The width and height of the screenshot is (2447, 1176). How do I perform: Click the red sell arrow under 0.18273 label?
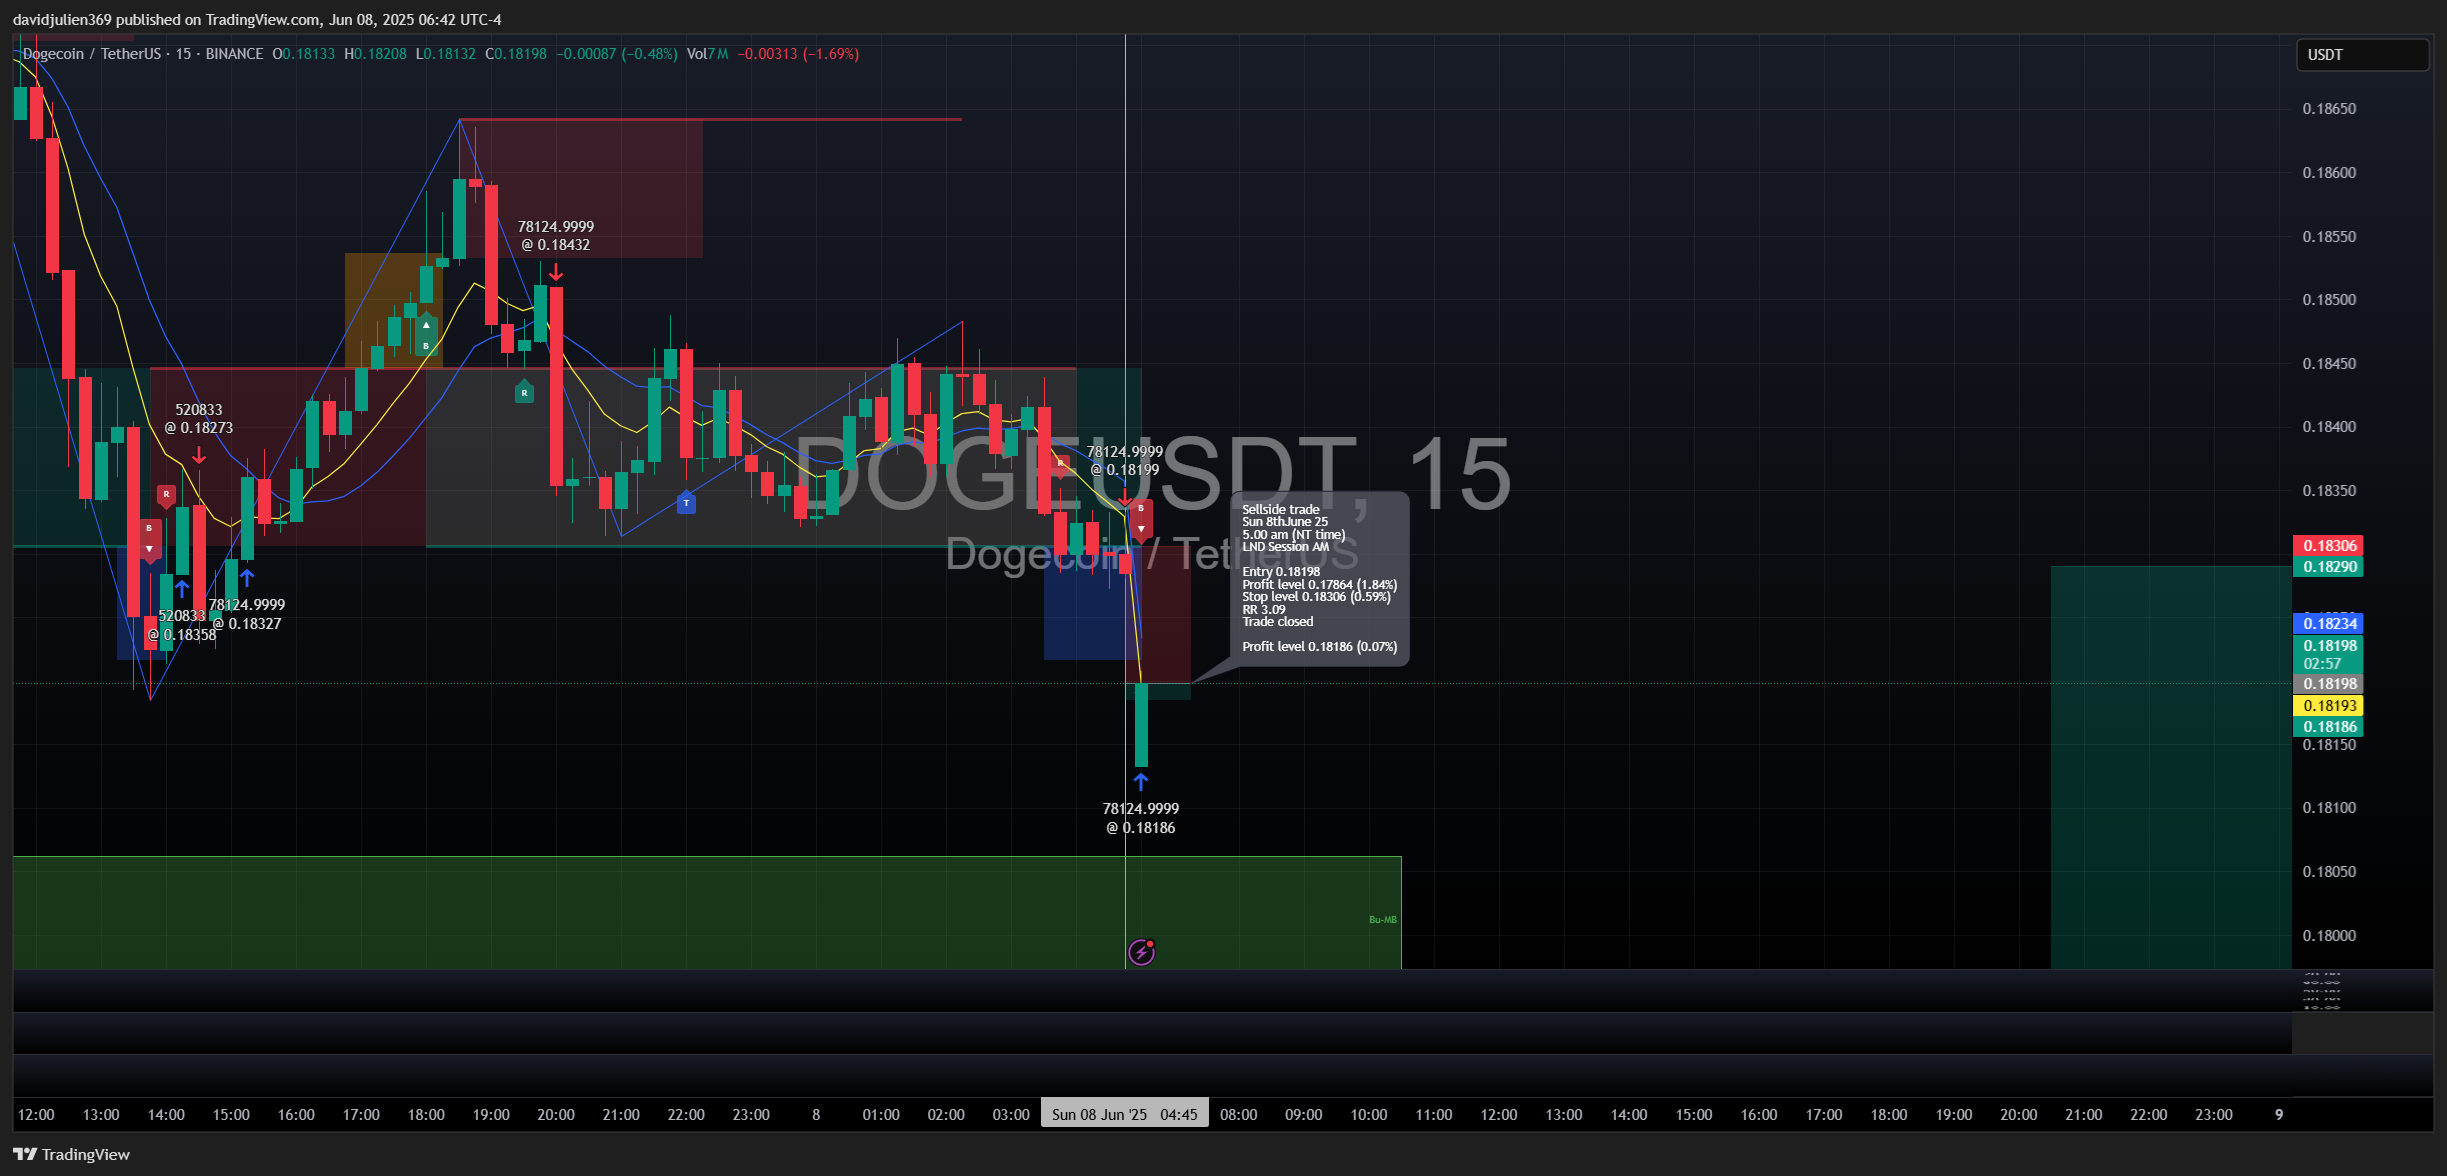click(199, 456)
